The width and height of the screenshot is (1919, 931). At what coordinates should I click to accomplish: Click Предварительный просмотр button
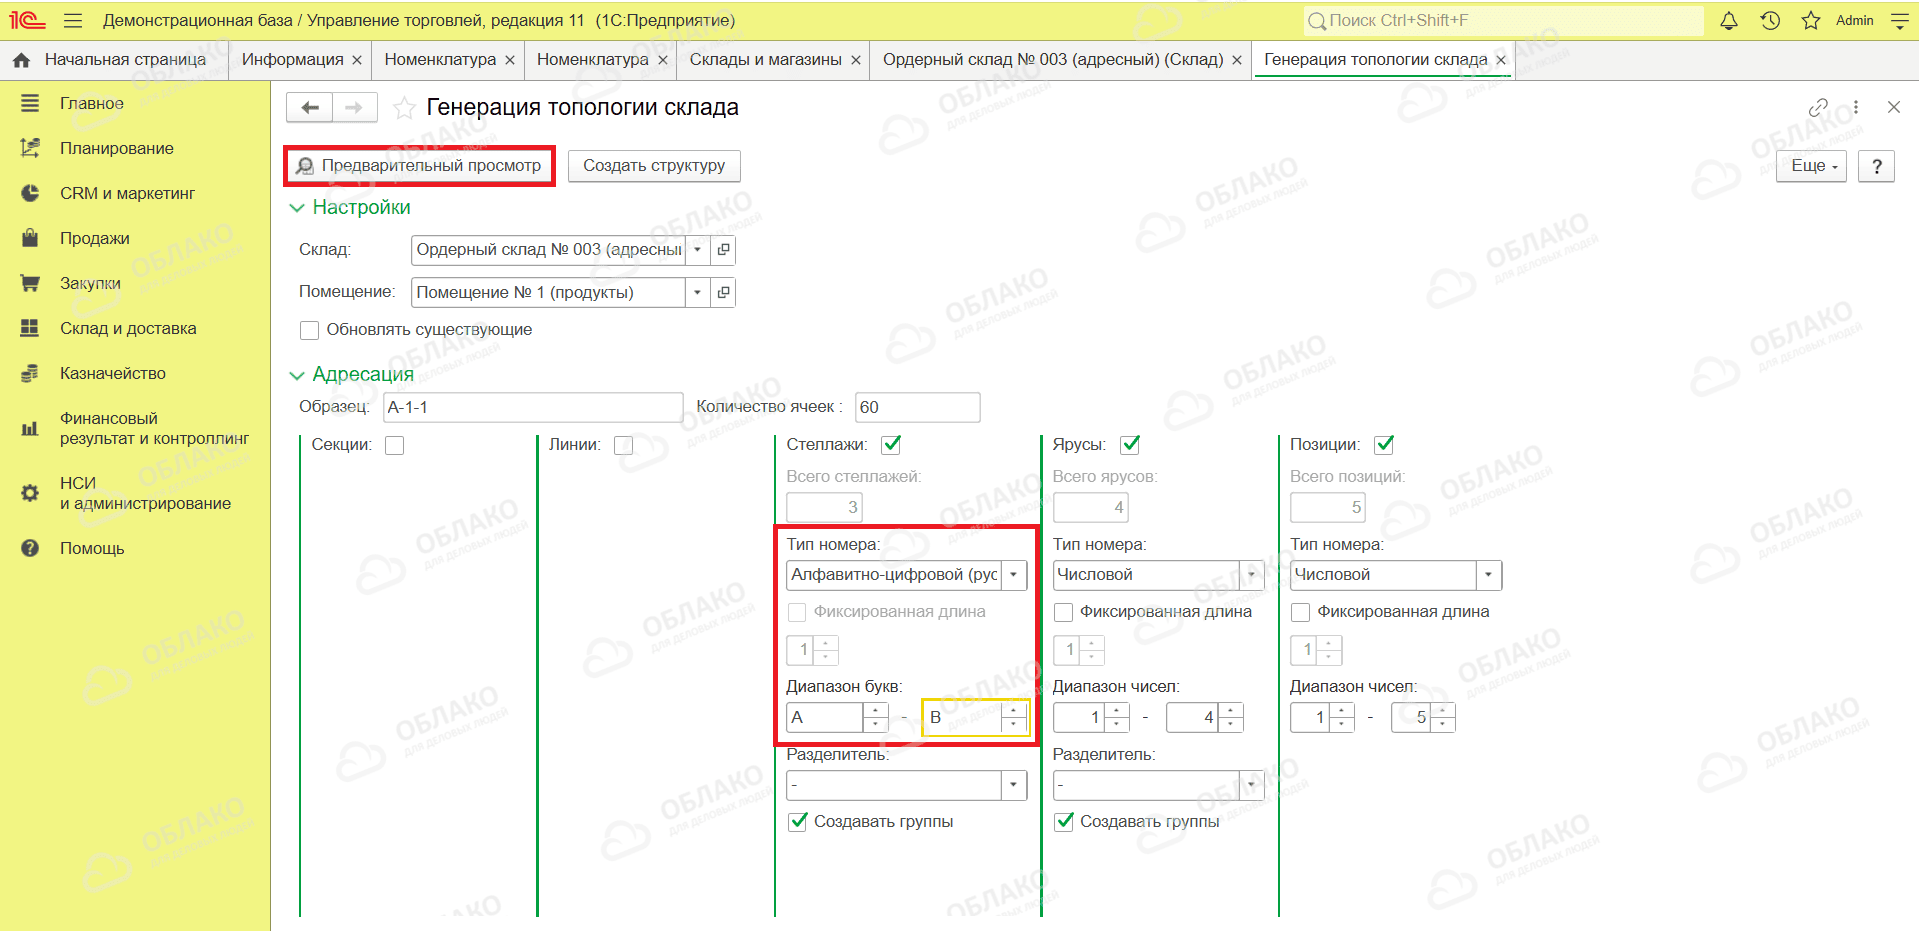[x=420, y=166]
